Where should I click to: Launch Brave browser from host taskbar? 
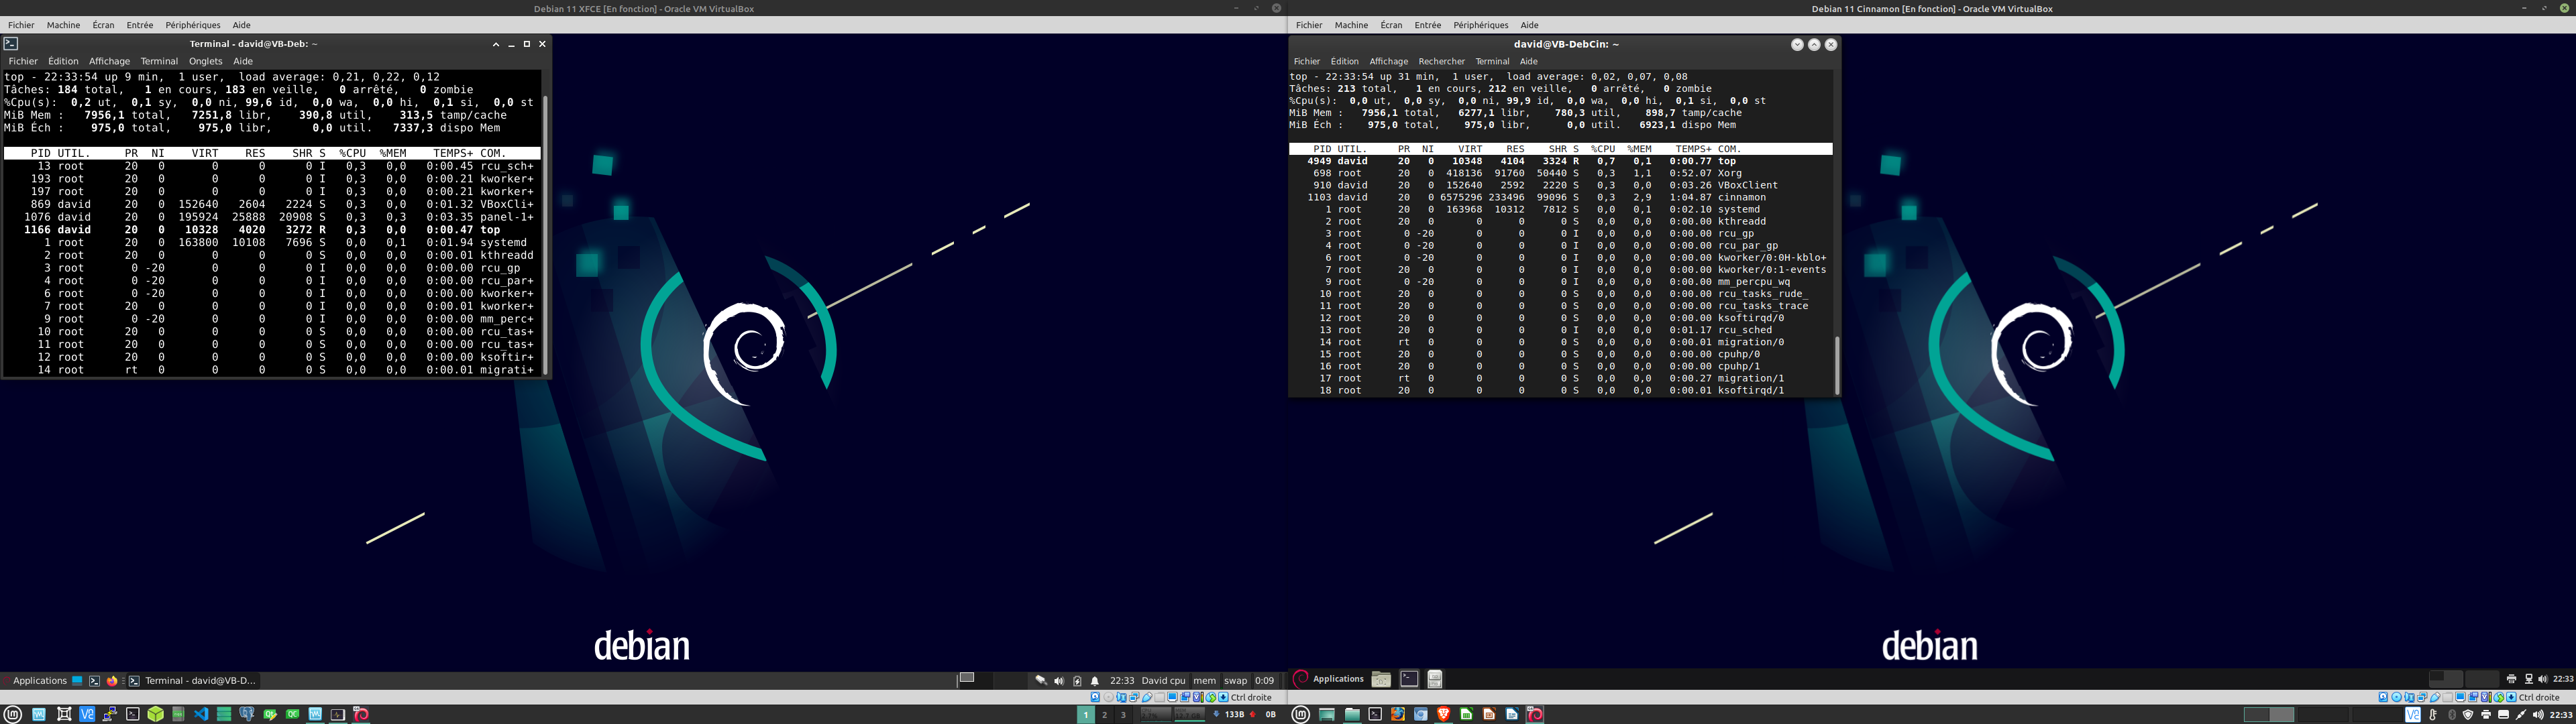pyautogui.click(x=1443, y=714)
